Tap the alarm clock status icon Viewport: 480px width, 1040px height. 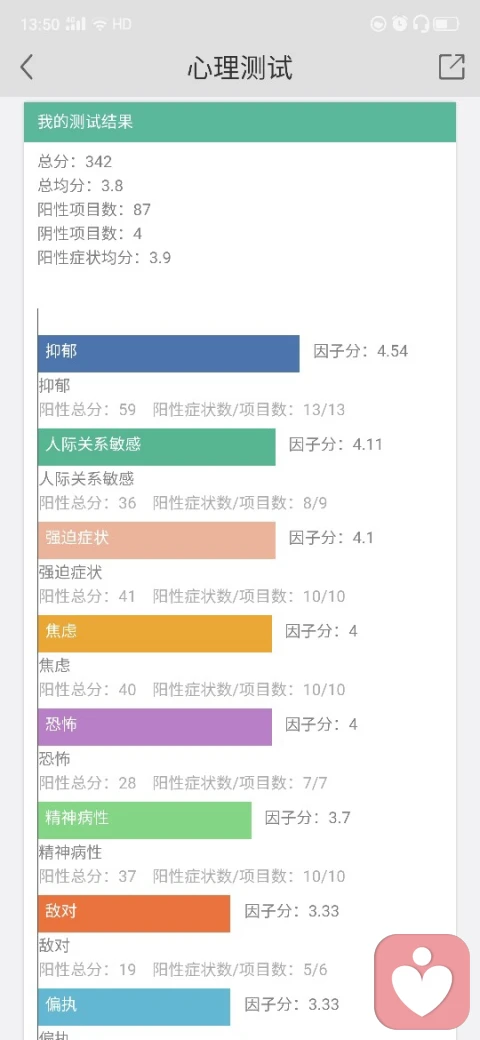pyautogui.click(x=399, y=25)
